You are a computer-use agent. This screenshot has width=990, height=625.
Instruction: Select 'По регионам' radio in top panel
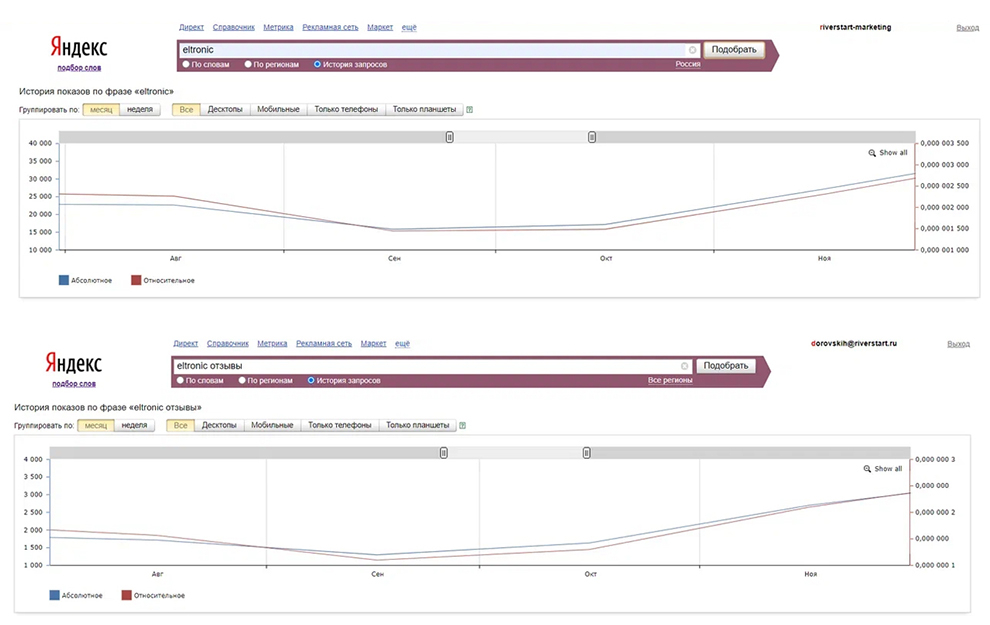pos(248,64)
